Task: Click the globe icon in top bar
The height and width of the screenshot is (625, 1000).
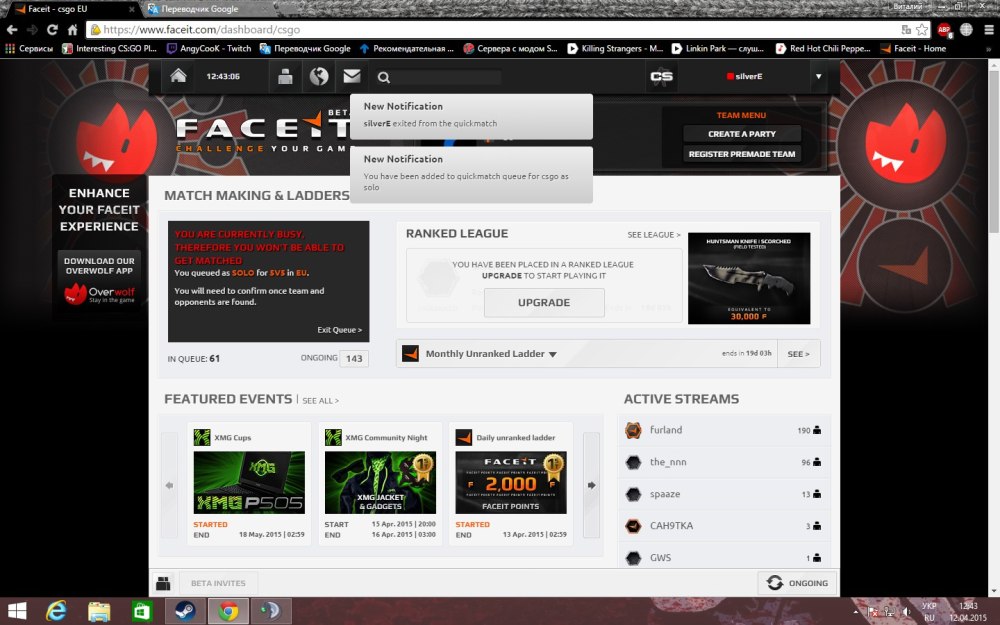Action: coord(318,76)
